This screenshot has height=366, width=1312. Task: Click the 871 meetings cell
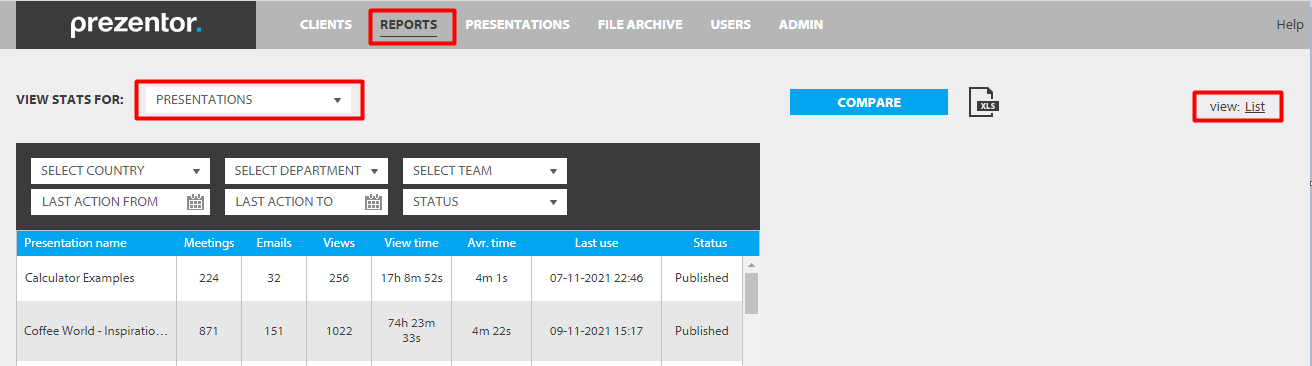tap(209, 331)
